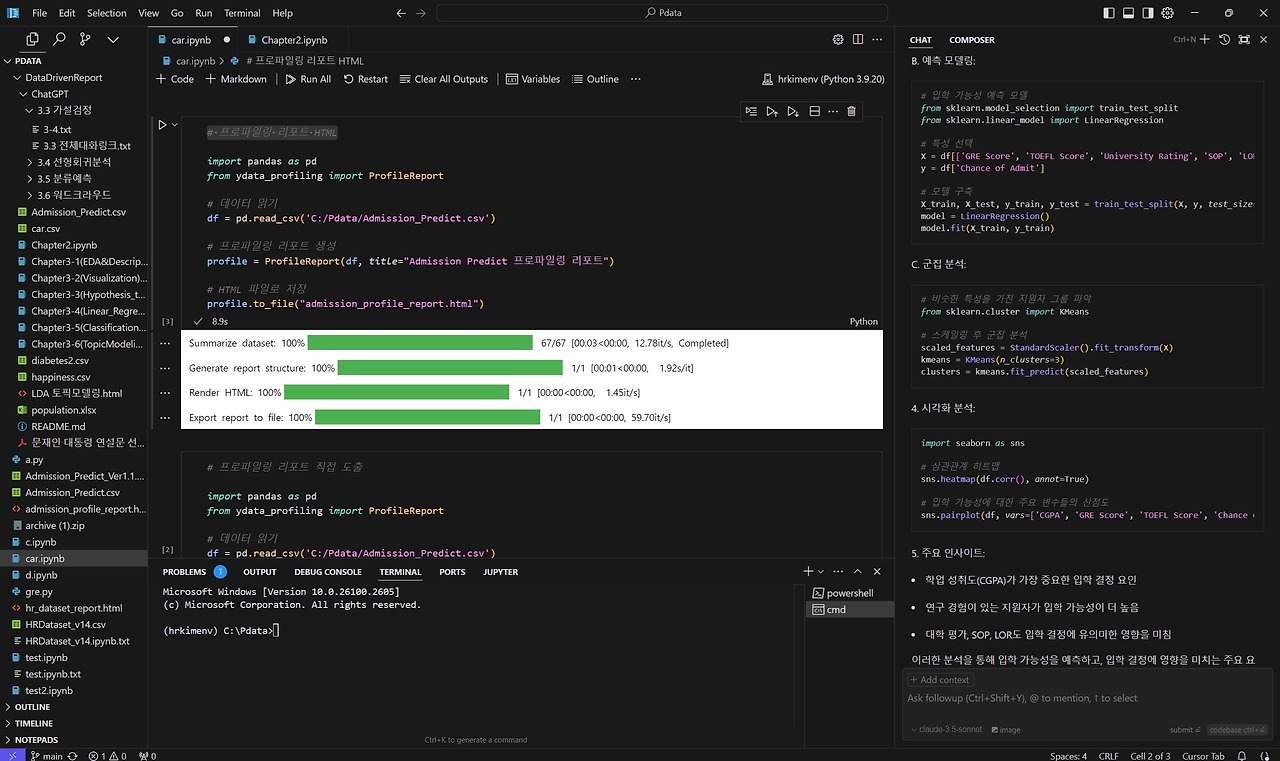Expand the TIMELINE section
Image resolution: width=1280 pixels, height=761 pixels.
pyautogui.click(x=34, y=723)
